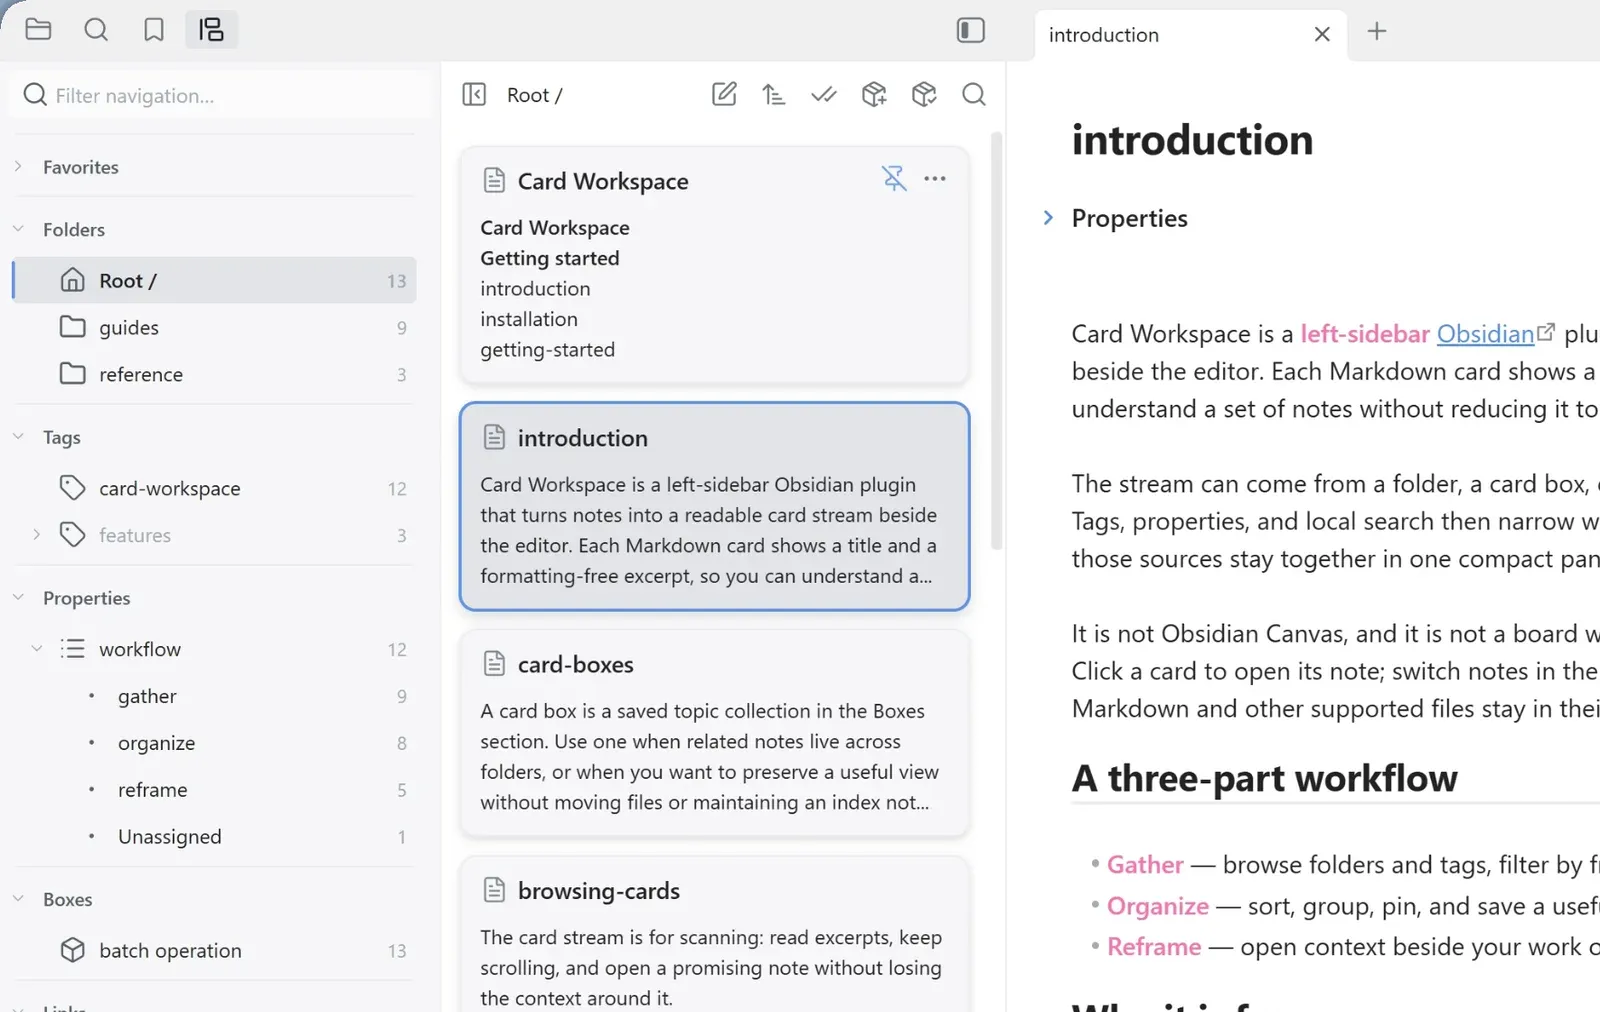Image resolution: width=1600 pixels, height=1012 pixels.
Task: Create a new note with the pencil icon
Action: [724, 95]
